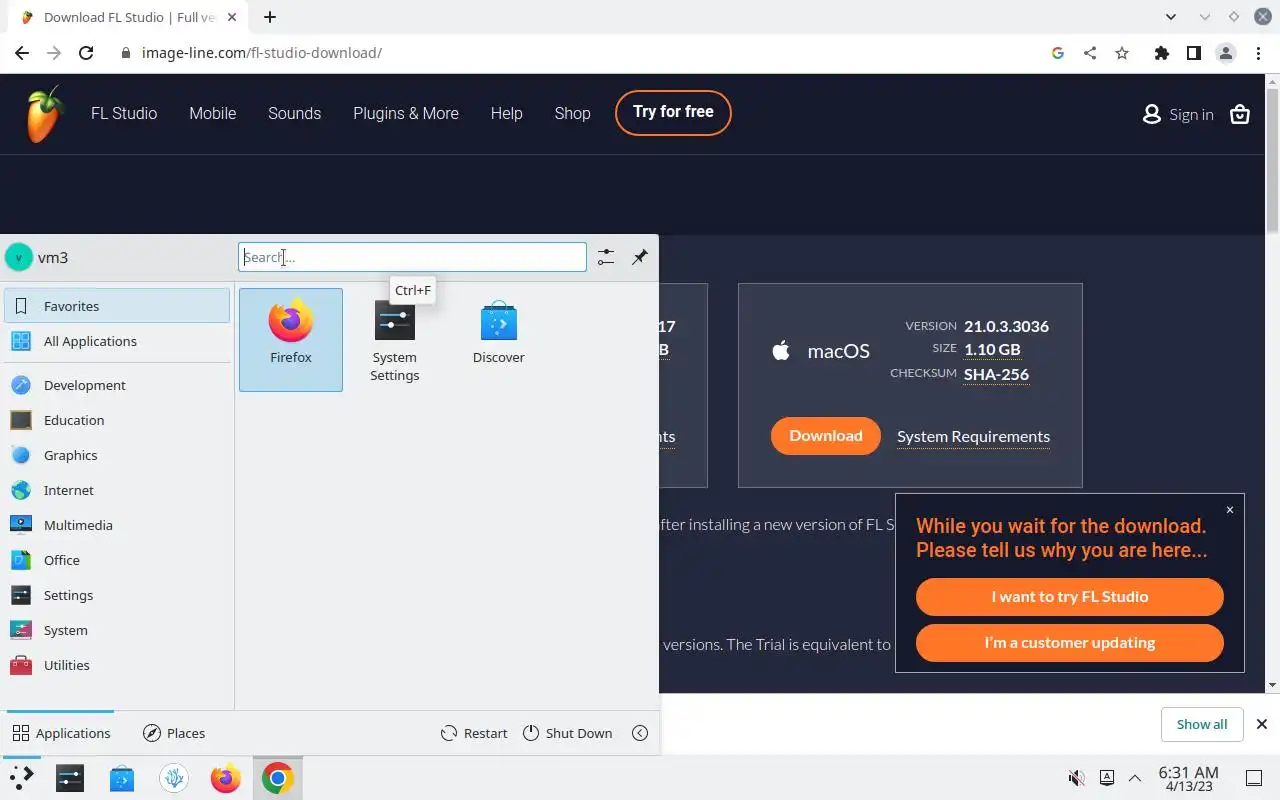Screen dimensions: 1280x800
Task: Click the macOS Download button
Action: 825,436
